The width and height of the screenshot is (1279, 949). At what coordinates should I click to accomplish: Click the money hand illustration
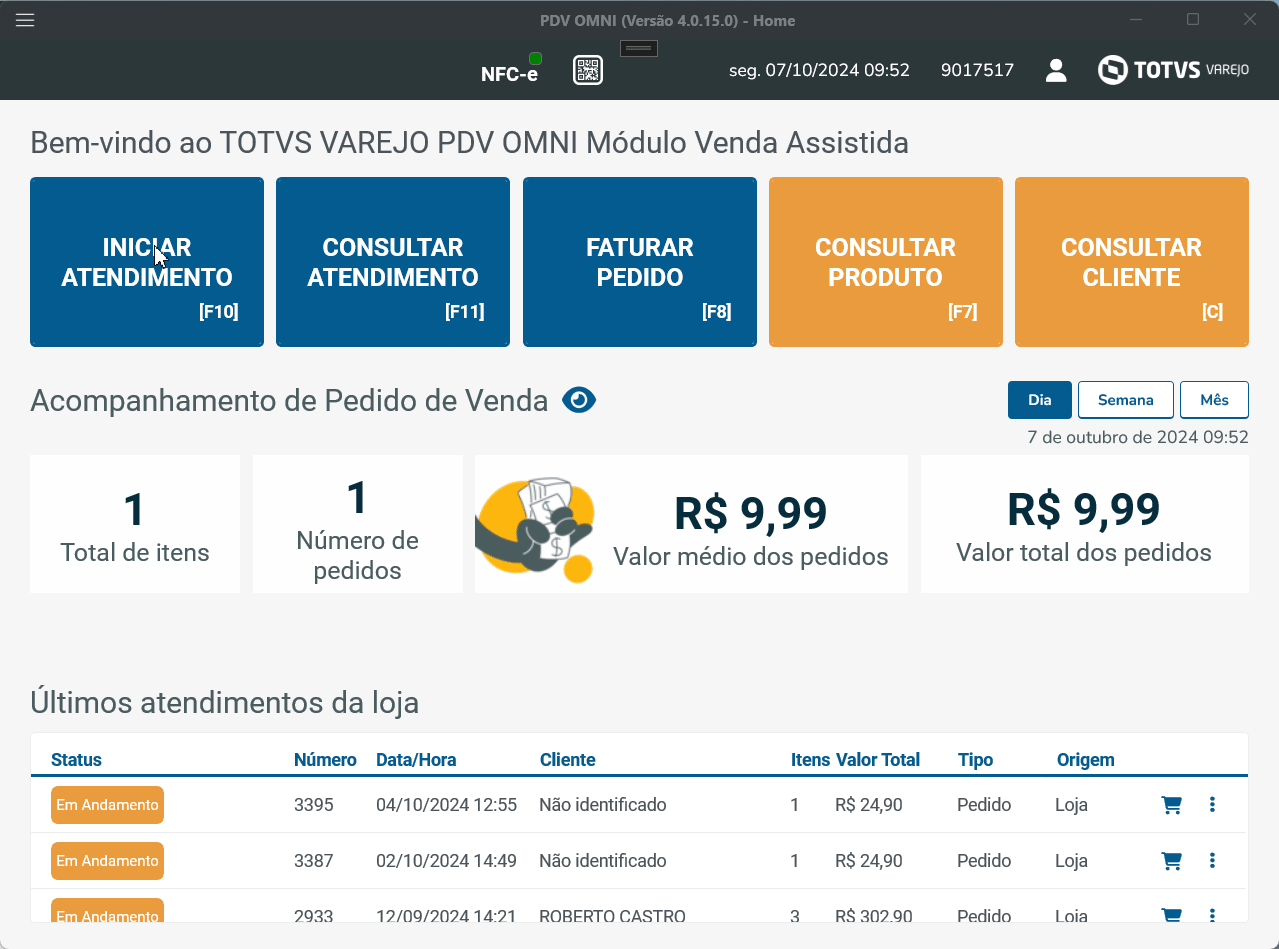pyautogui.click(x=536, y=530)
